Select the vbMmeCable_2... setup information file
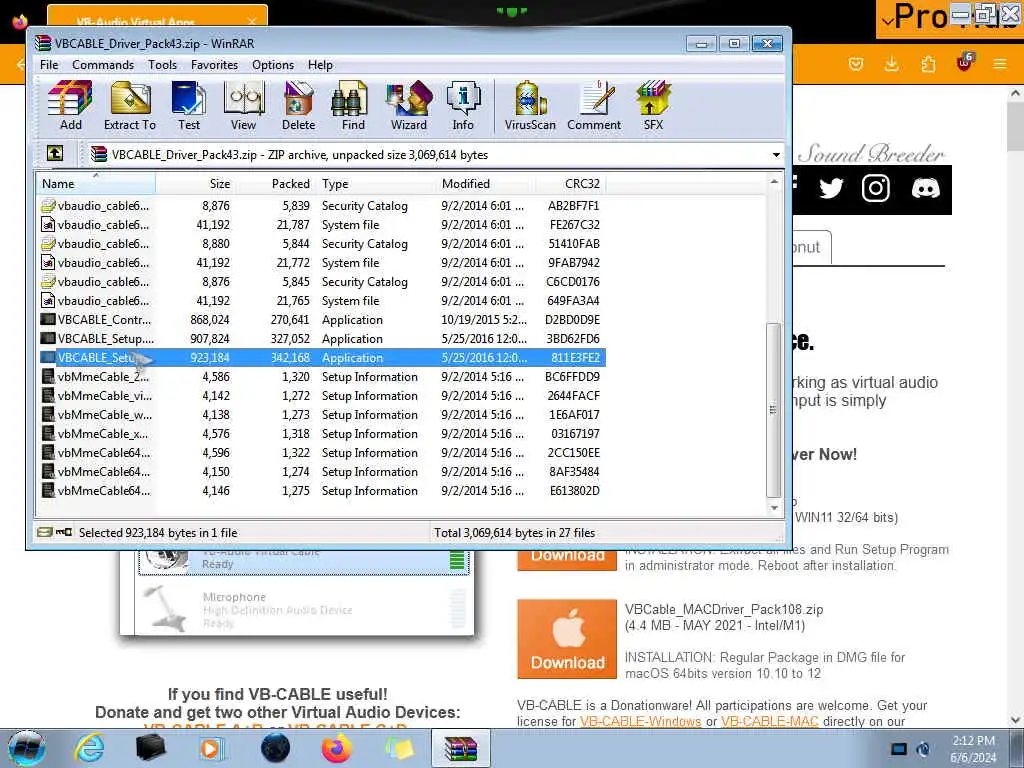The image size is (1024, 768). (321, 377)
